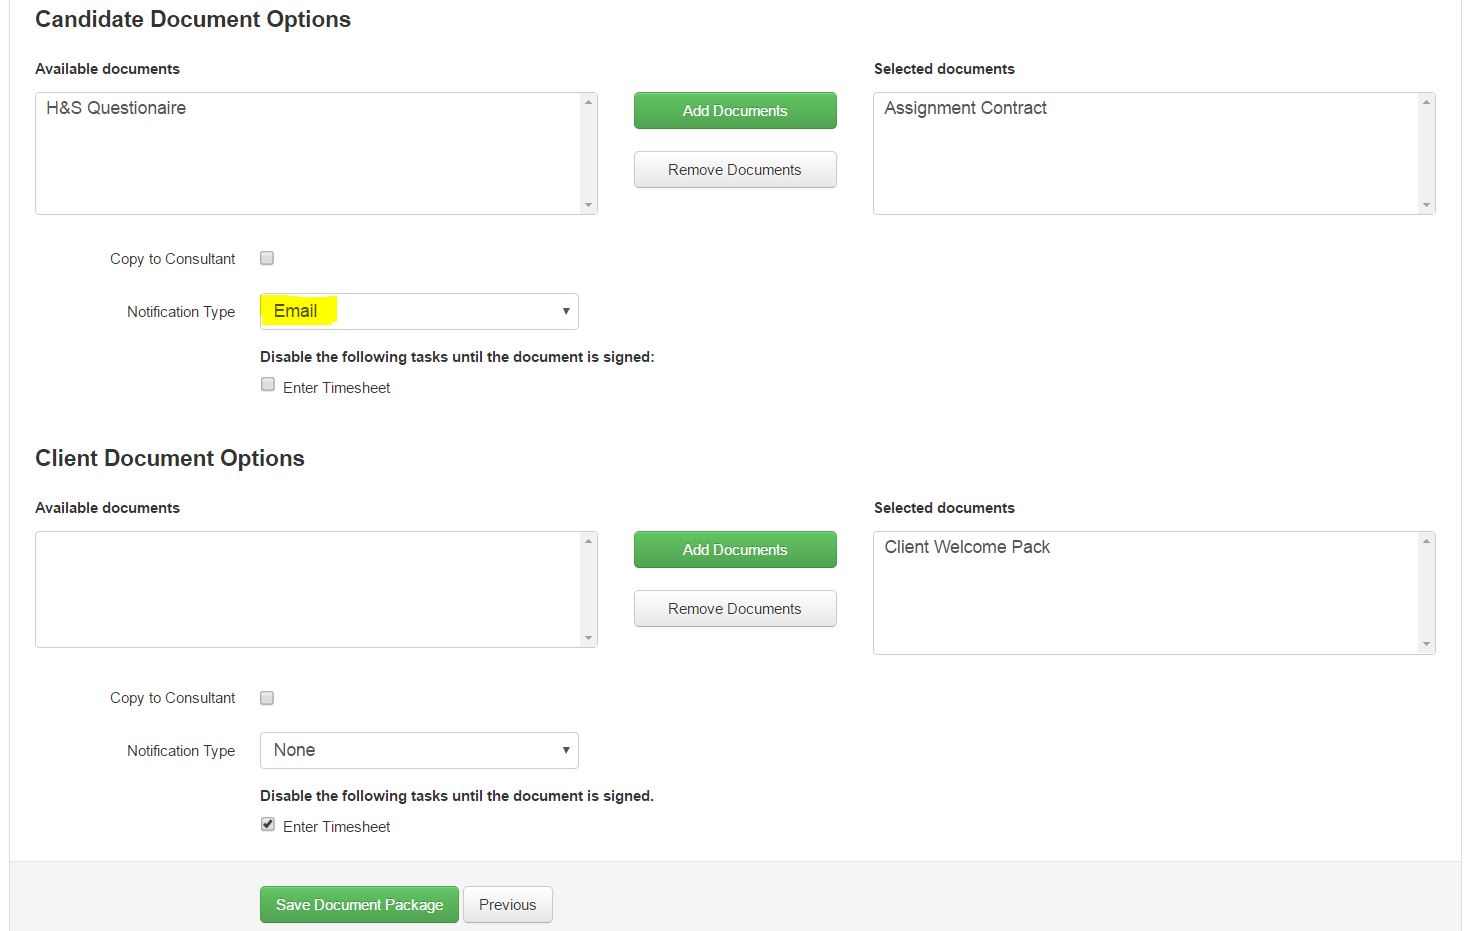The width and height of the screenshot is (1470, 931).
Task: Click up arrow of client selected documents scrollbar
Action: pyautogui.click(x=1426, y=541)
